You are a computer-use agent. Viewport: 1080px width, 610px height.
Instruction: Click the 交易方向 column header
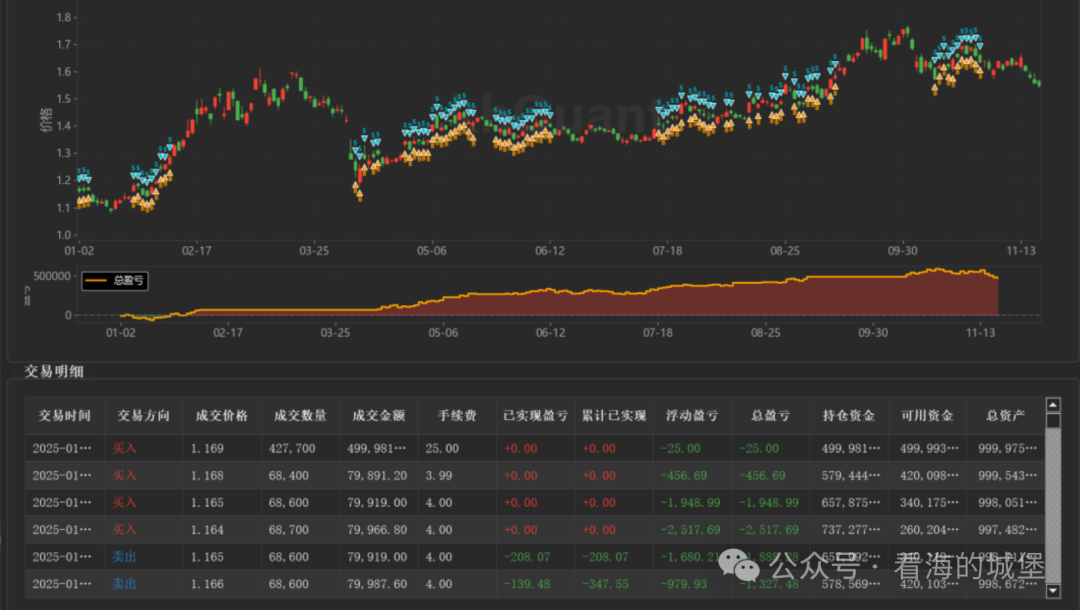point(143,416)
